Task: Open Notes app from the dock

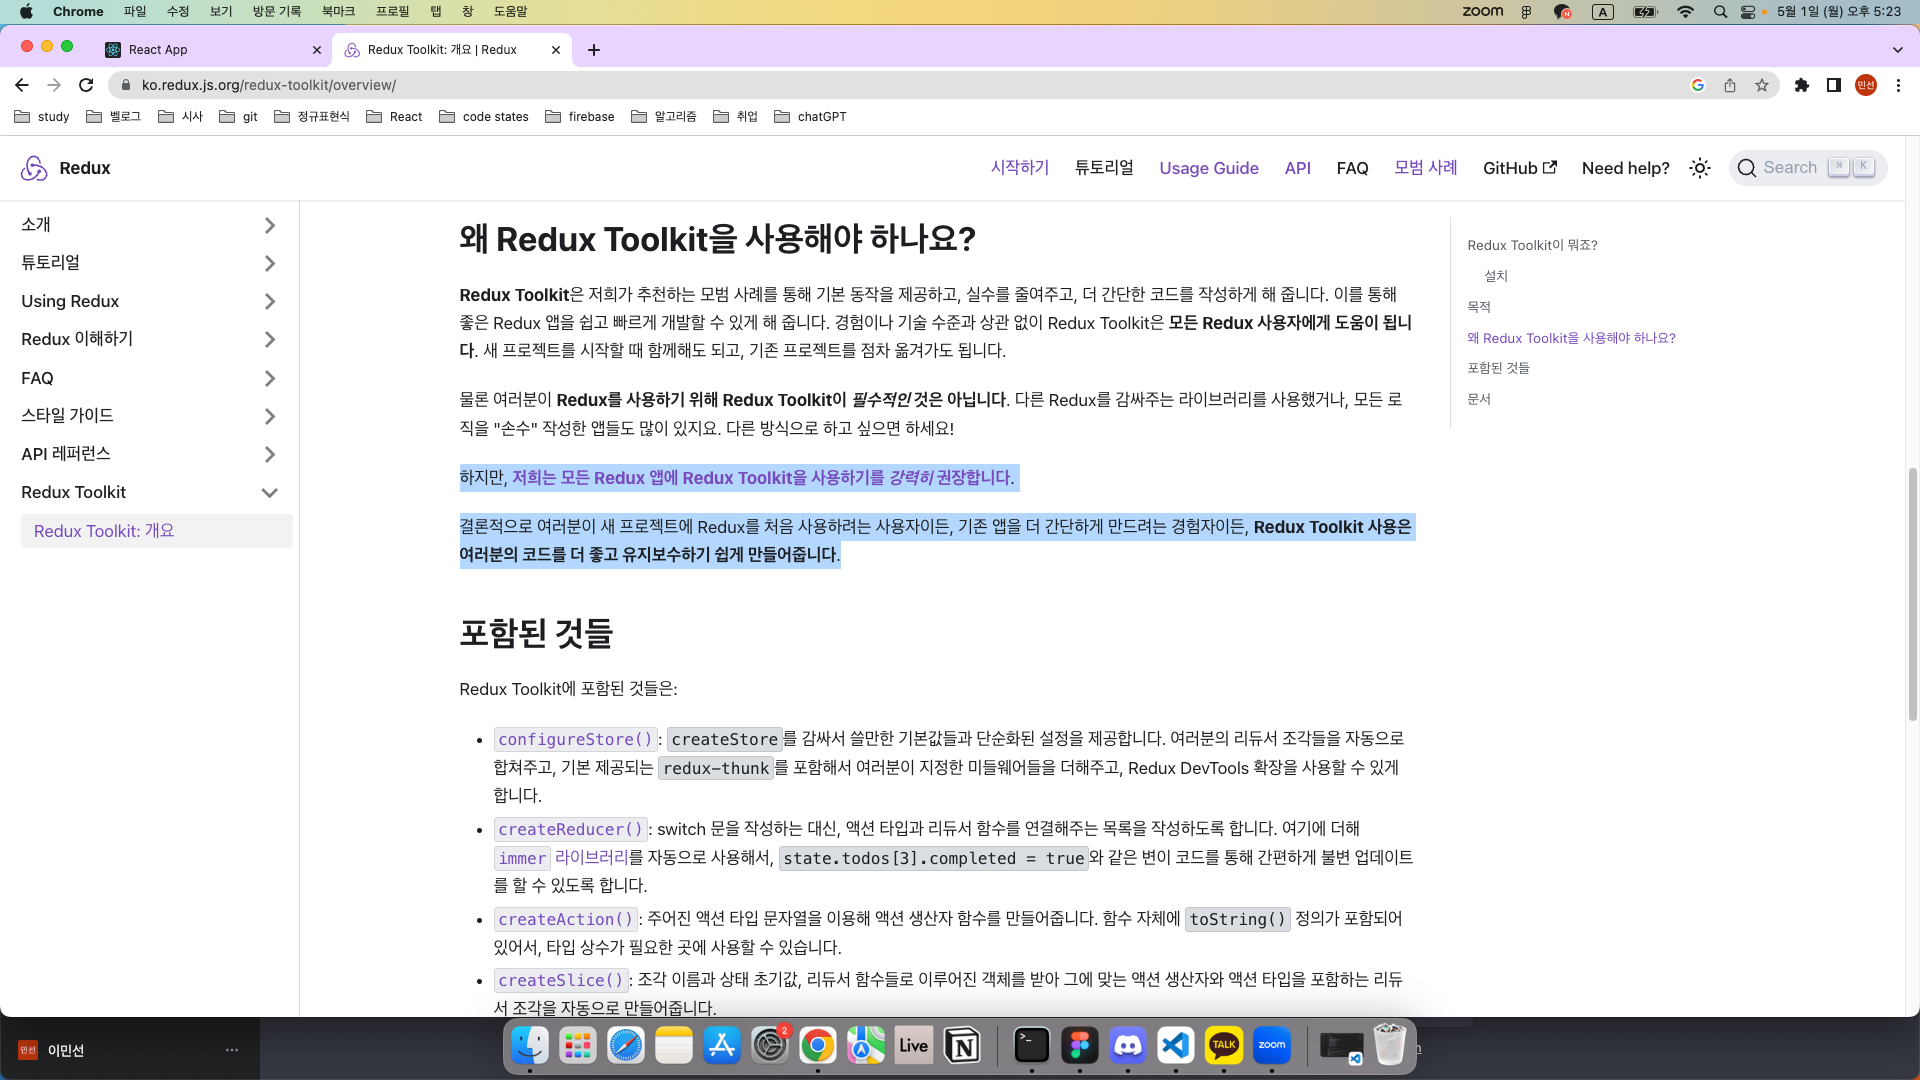Action: [674, 1046]
